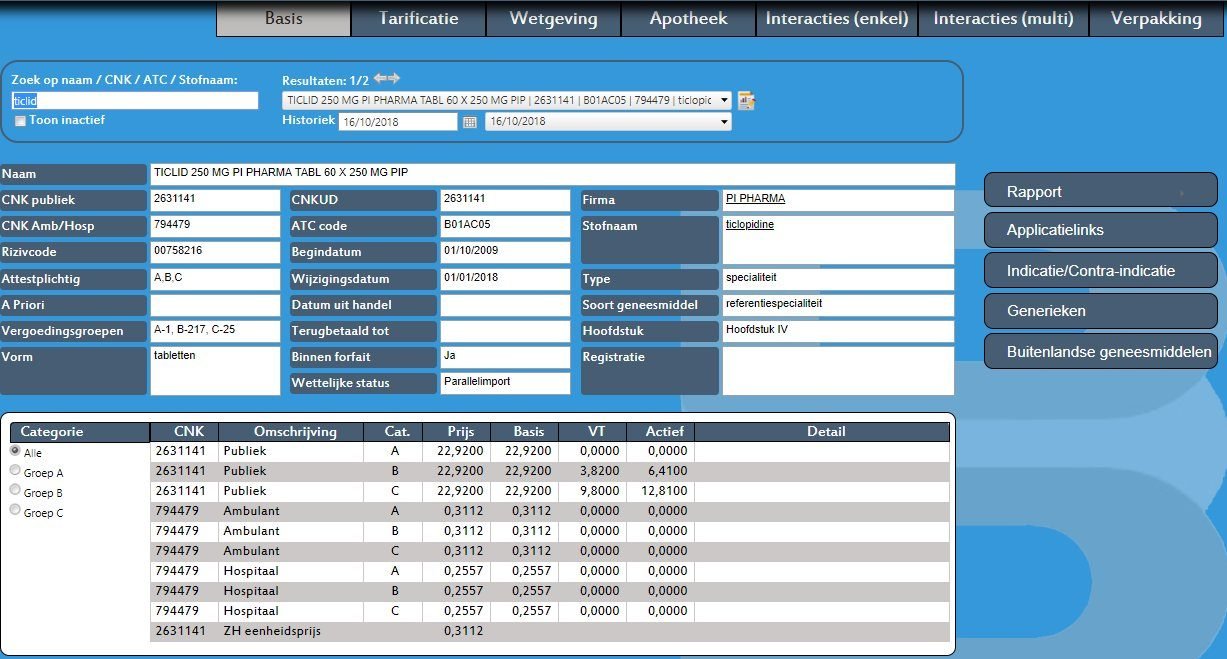Expand the TICLID product results dropdown
The height and width of the screenshot is (659, 1227).
(x=507, y=100)
